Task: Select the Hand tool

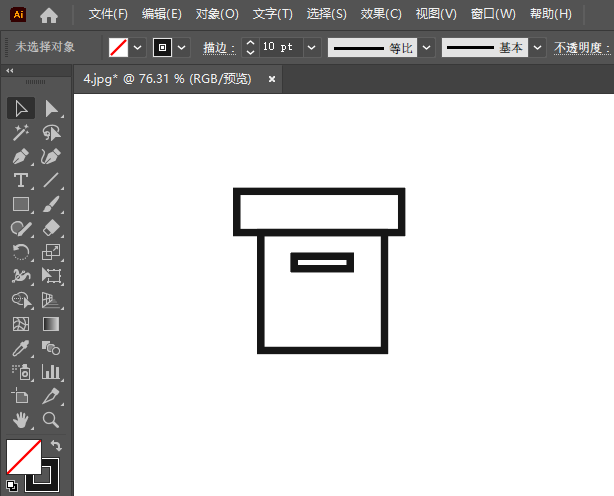Action: 21,420
